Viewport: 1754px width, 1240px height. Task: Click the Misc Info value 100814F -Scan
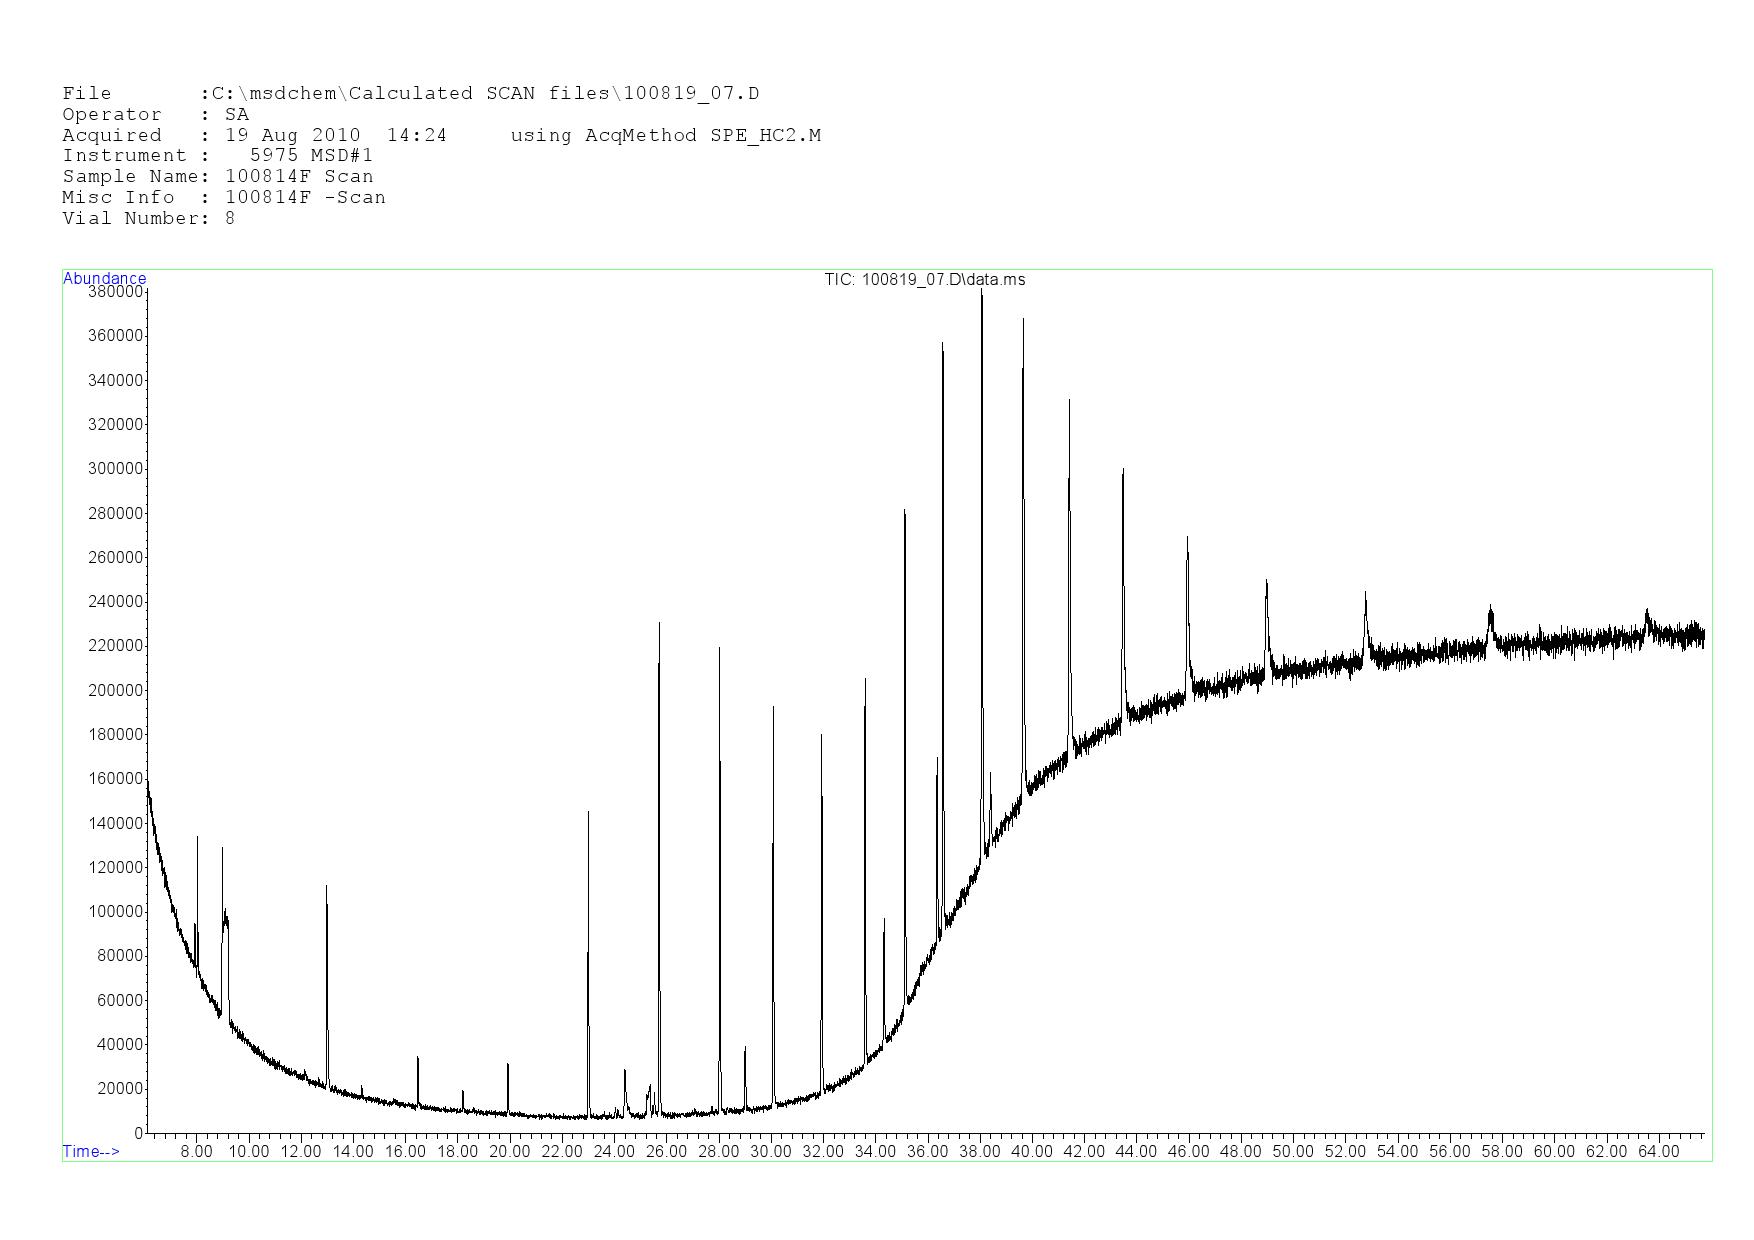click(x=305, y=197)
